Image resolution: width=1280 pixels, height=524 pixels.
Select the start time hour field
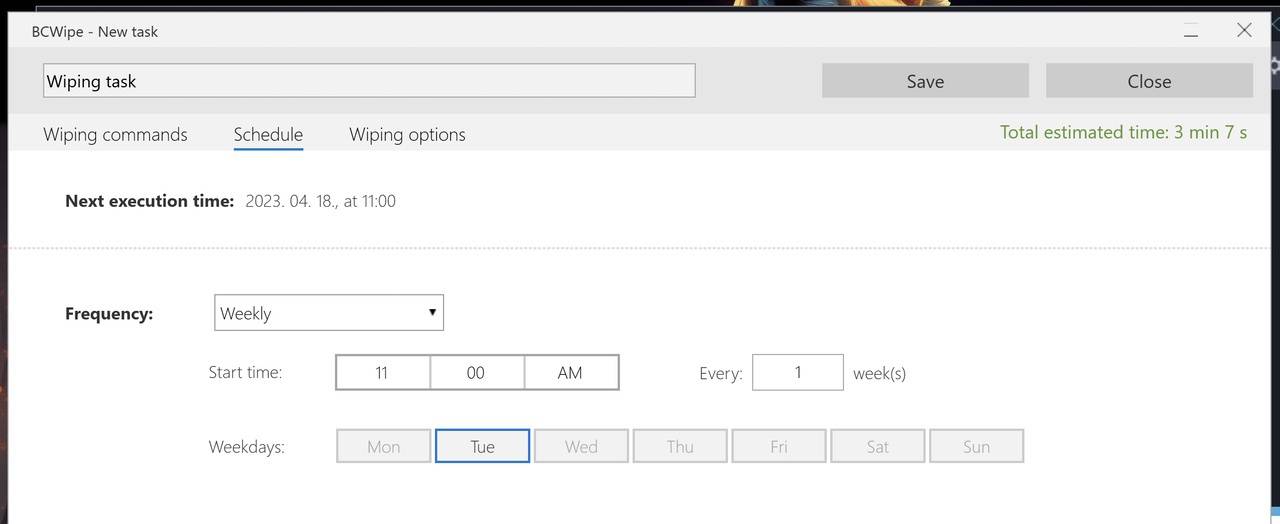pos(383,372)
